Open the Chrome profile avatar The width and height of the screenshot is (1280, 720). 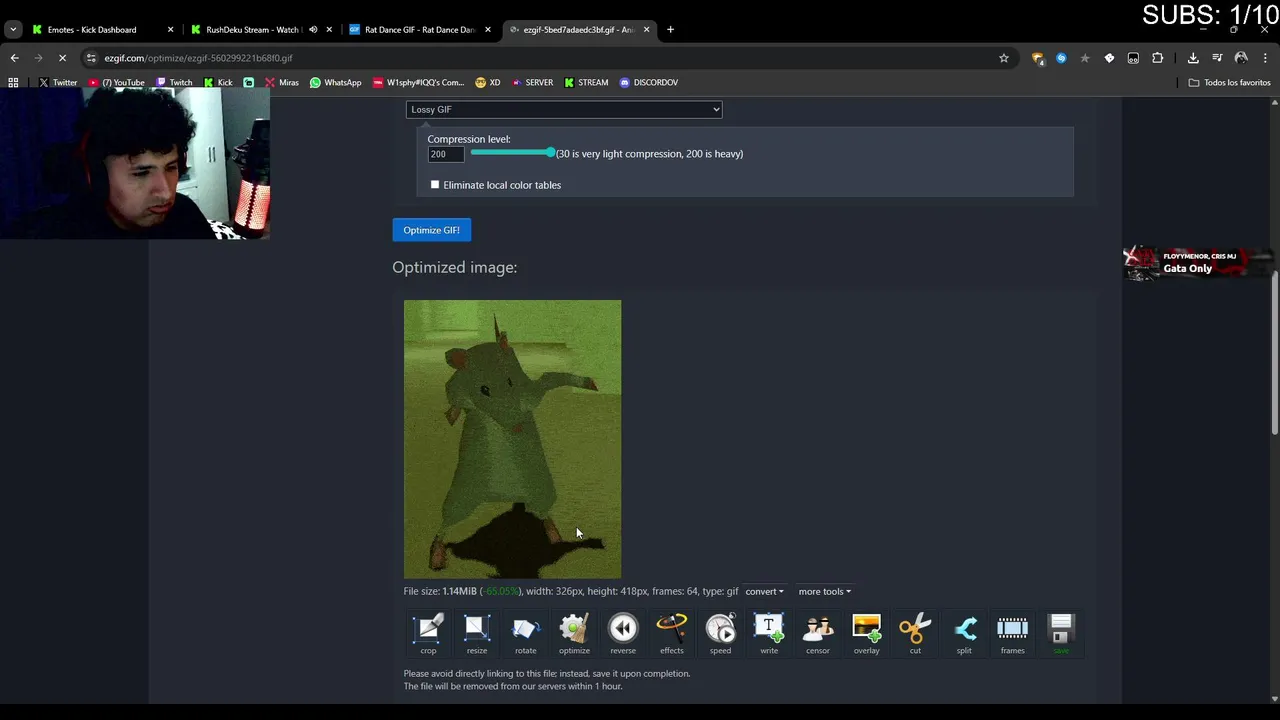tap(1241, 58)
